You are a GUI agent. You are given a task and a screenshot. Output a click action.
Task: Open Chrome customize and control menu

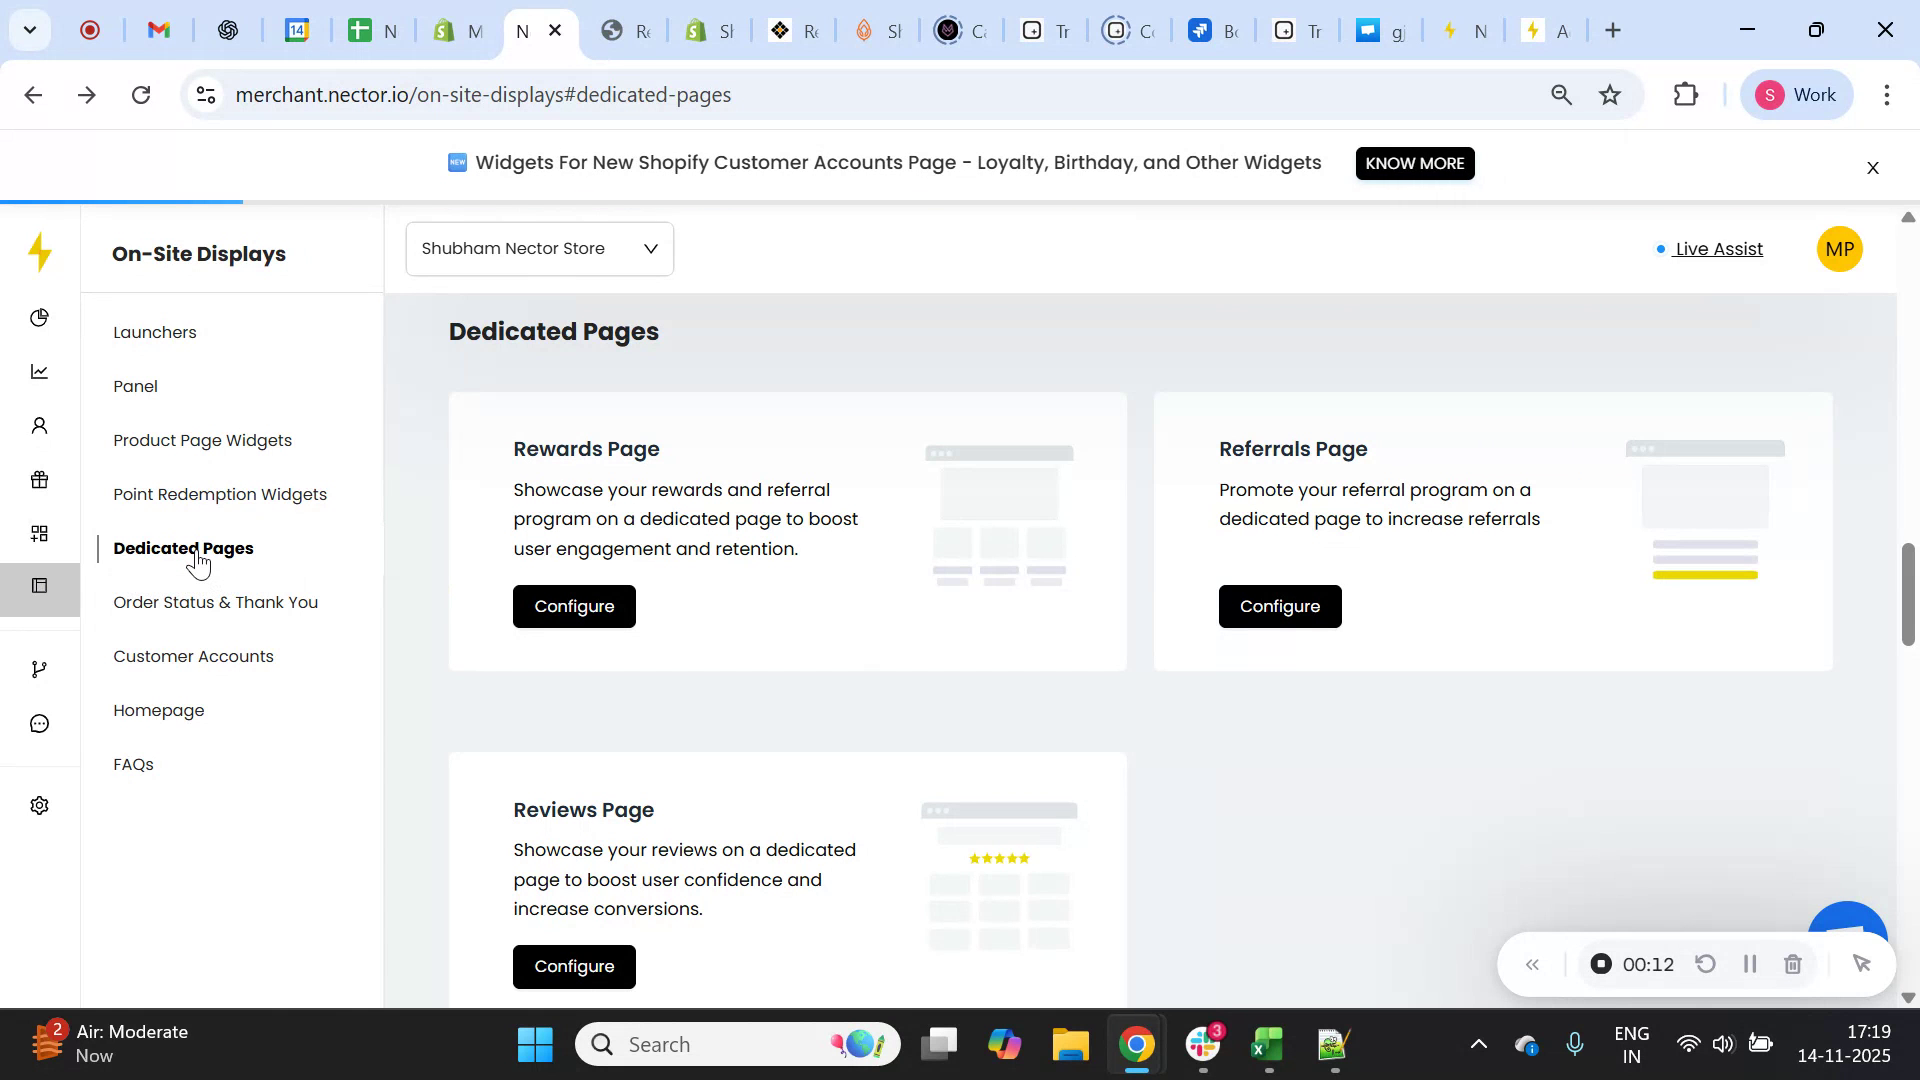click(1887, 94)
